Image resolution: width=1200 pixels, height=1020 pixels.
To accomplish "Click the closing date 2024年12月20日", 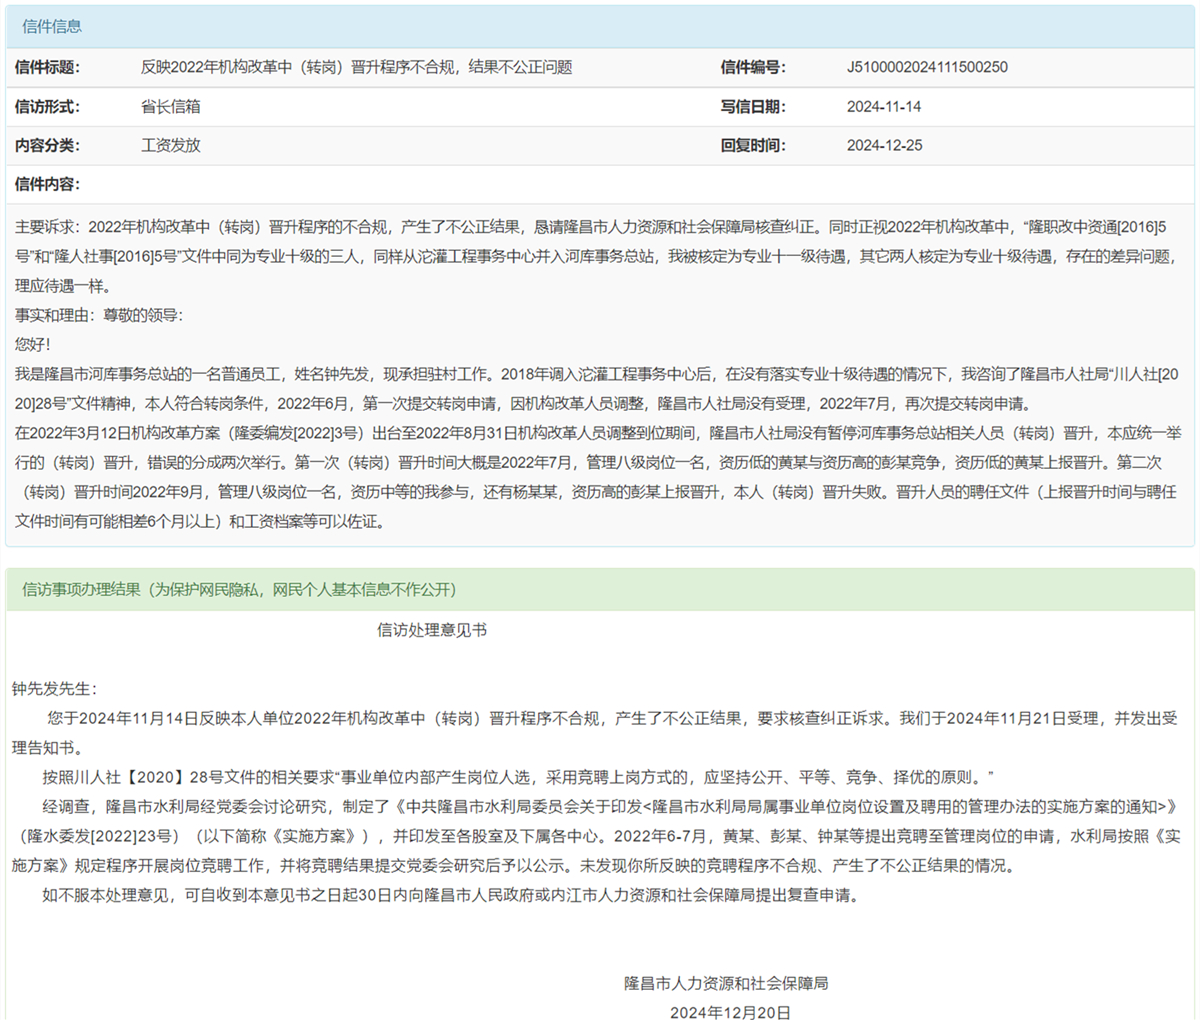I will click(x=730, y=1011).
